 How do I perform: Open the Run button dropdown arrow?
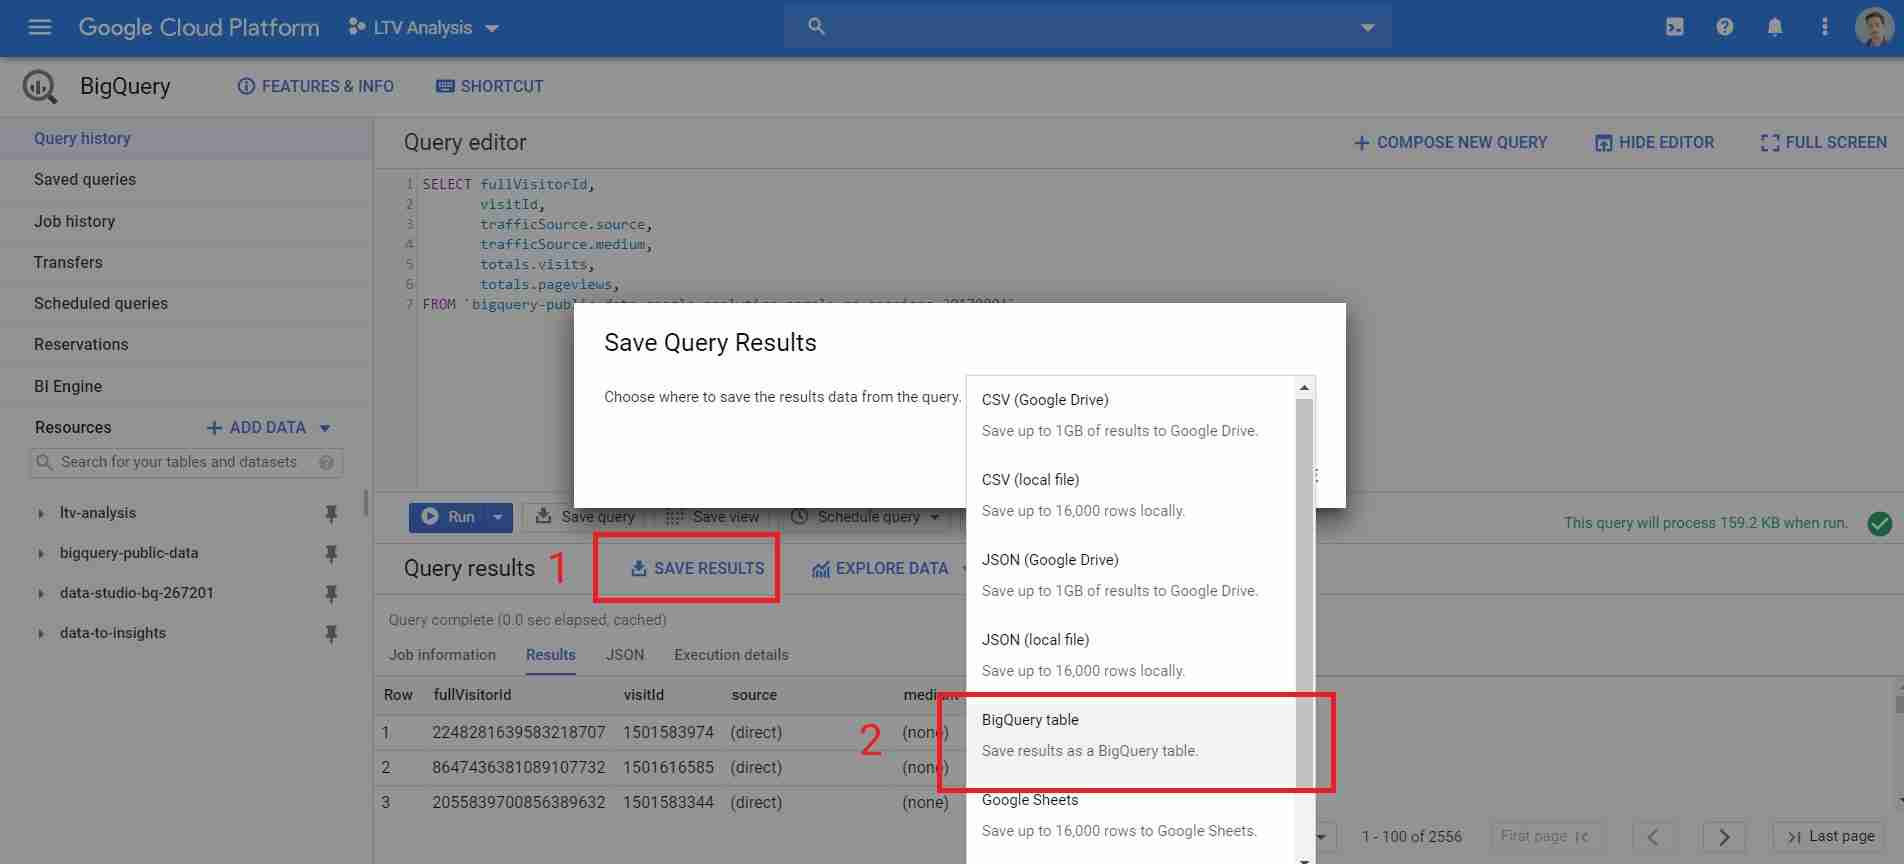(x=498, y=517)
